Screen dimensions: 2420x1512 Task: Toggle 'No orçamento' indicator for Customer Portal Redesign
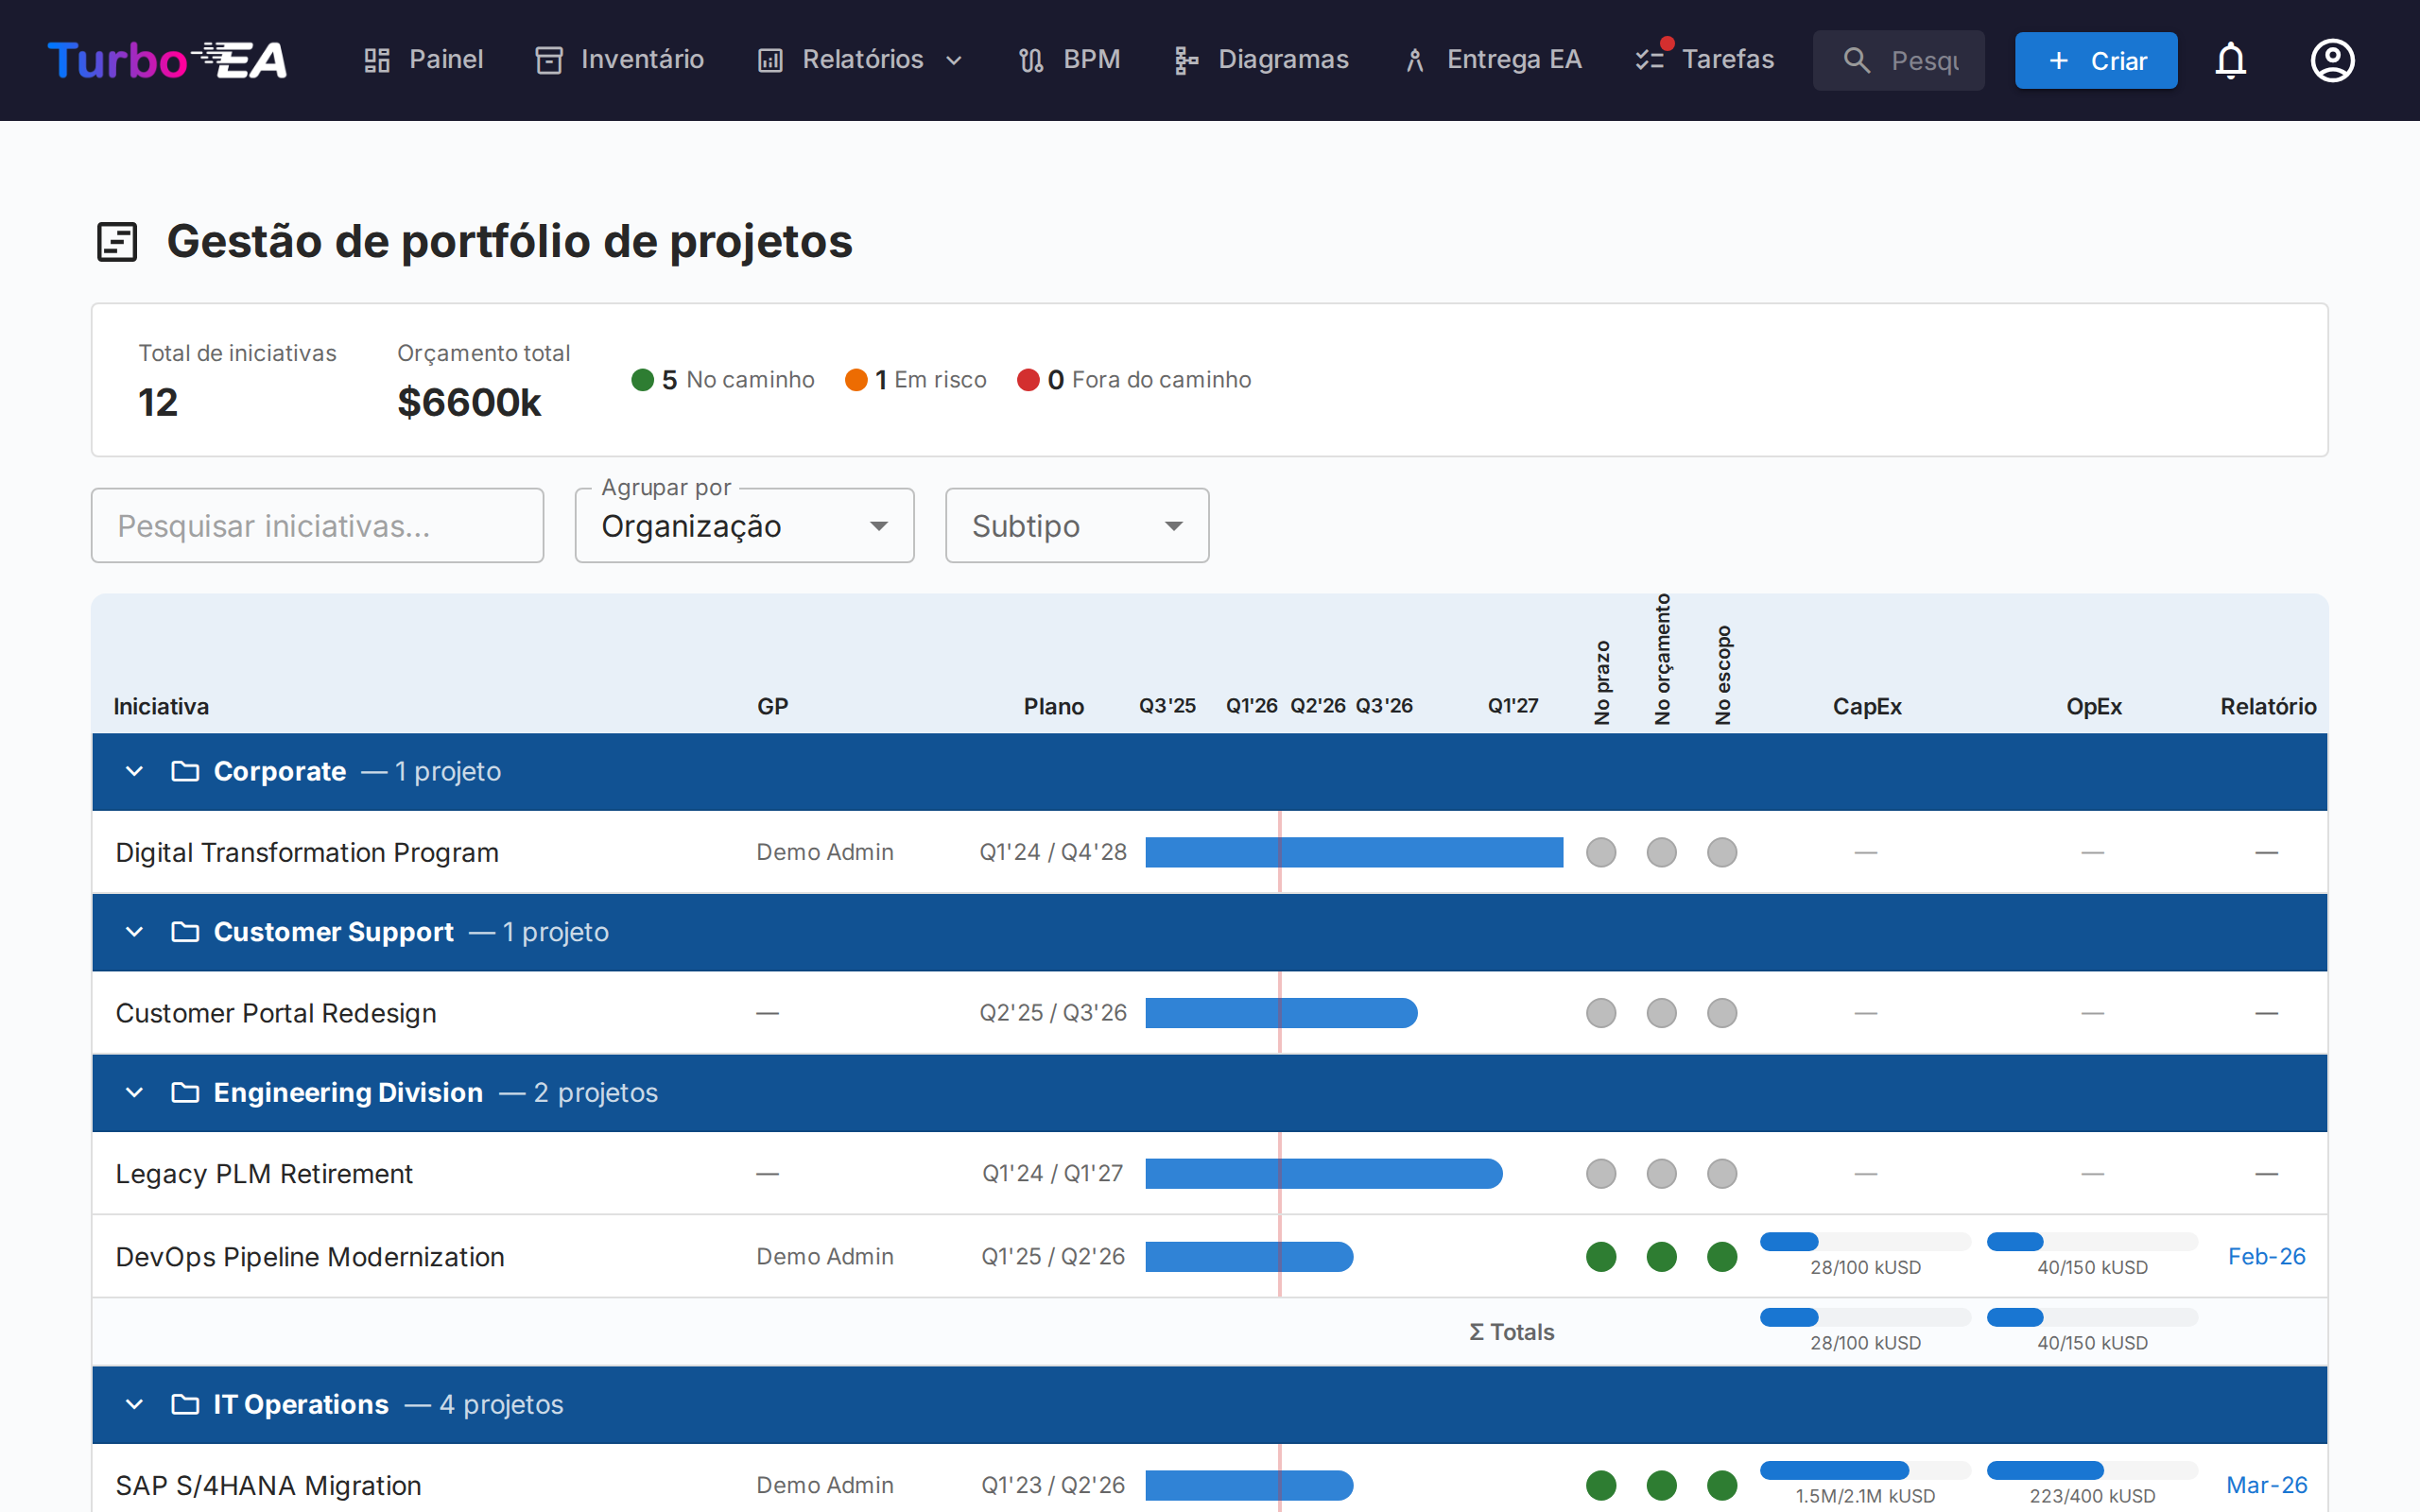1661,1012
